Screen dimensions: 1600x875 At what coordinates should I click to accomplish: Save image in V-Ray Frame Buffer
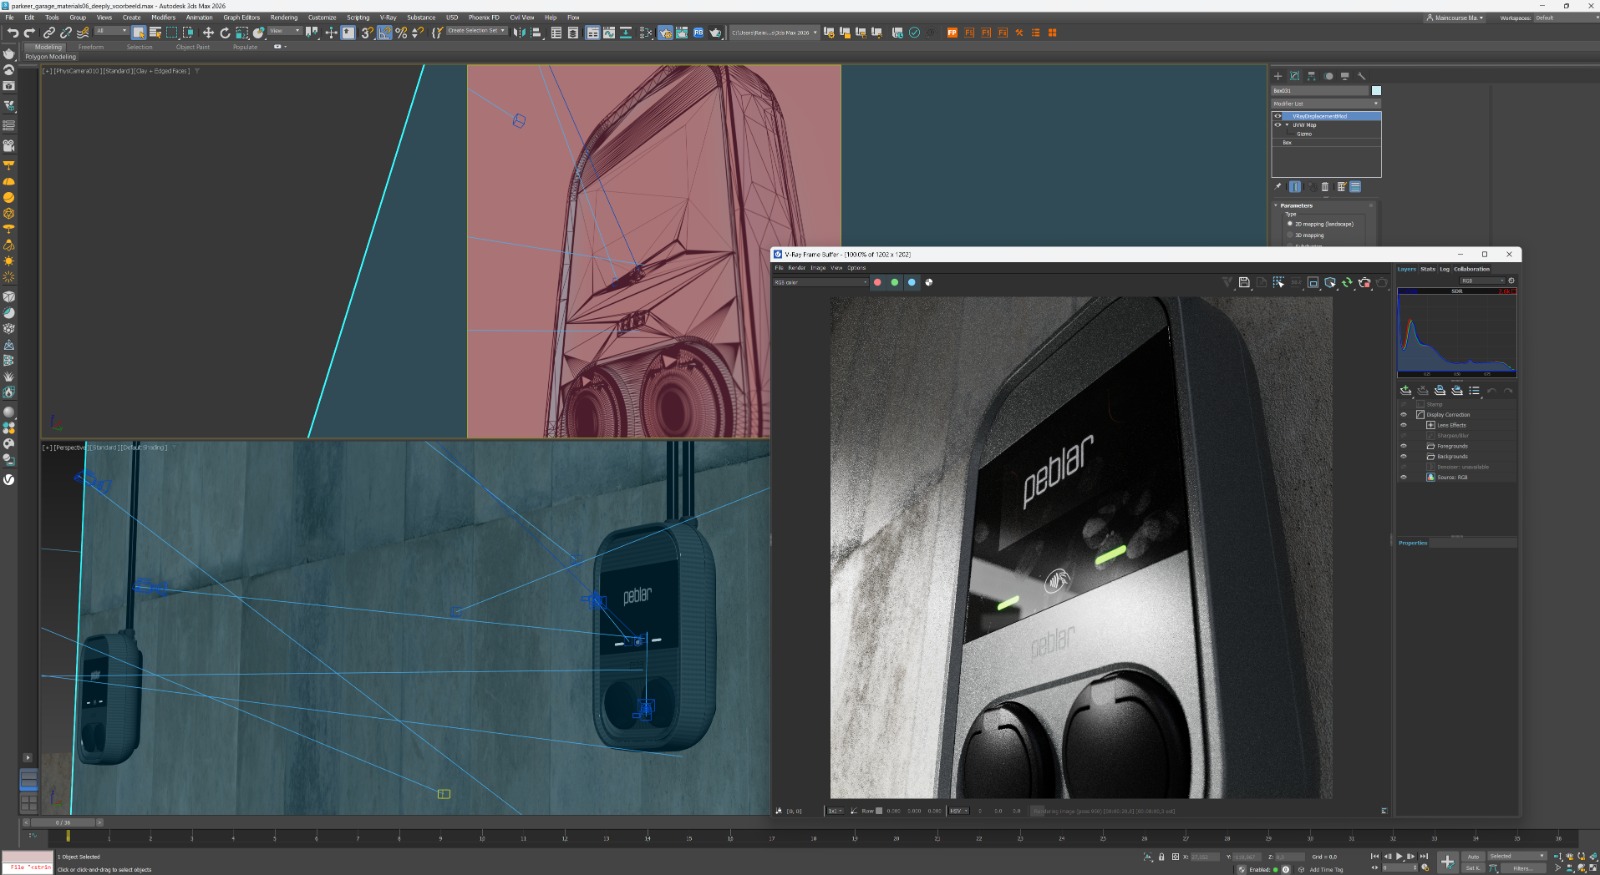(1244, 283)
